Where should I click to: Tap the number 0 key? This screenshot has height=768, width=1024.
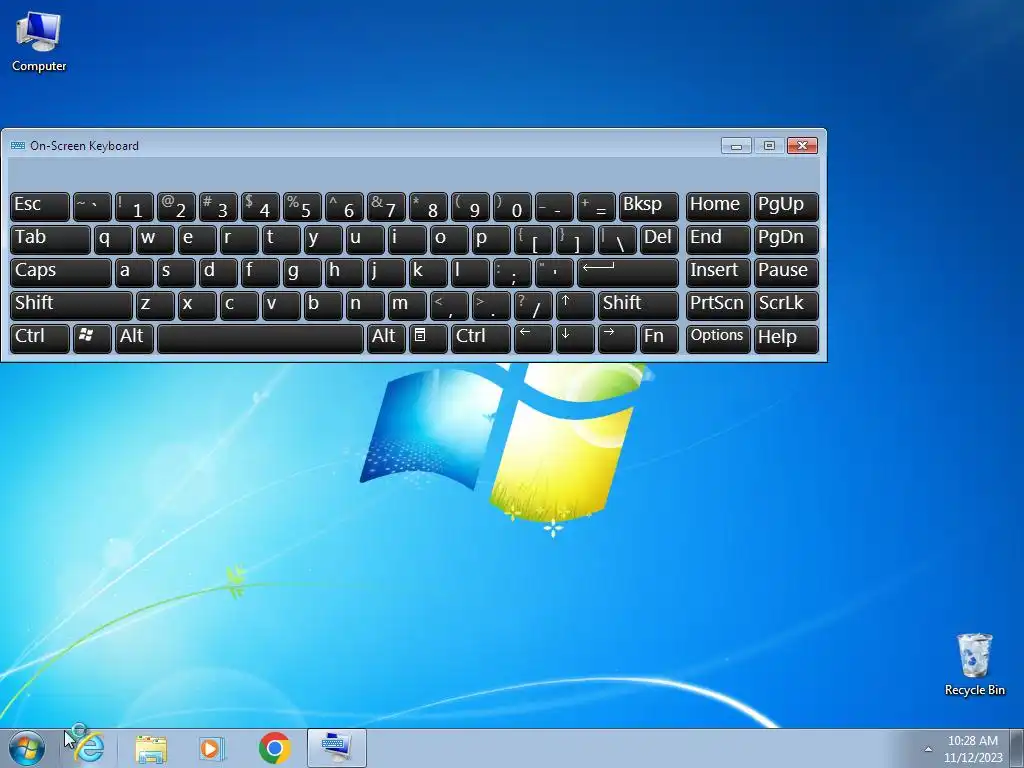point(512,206)
